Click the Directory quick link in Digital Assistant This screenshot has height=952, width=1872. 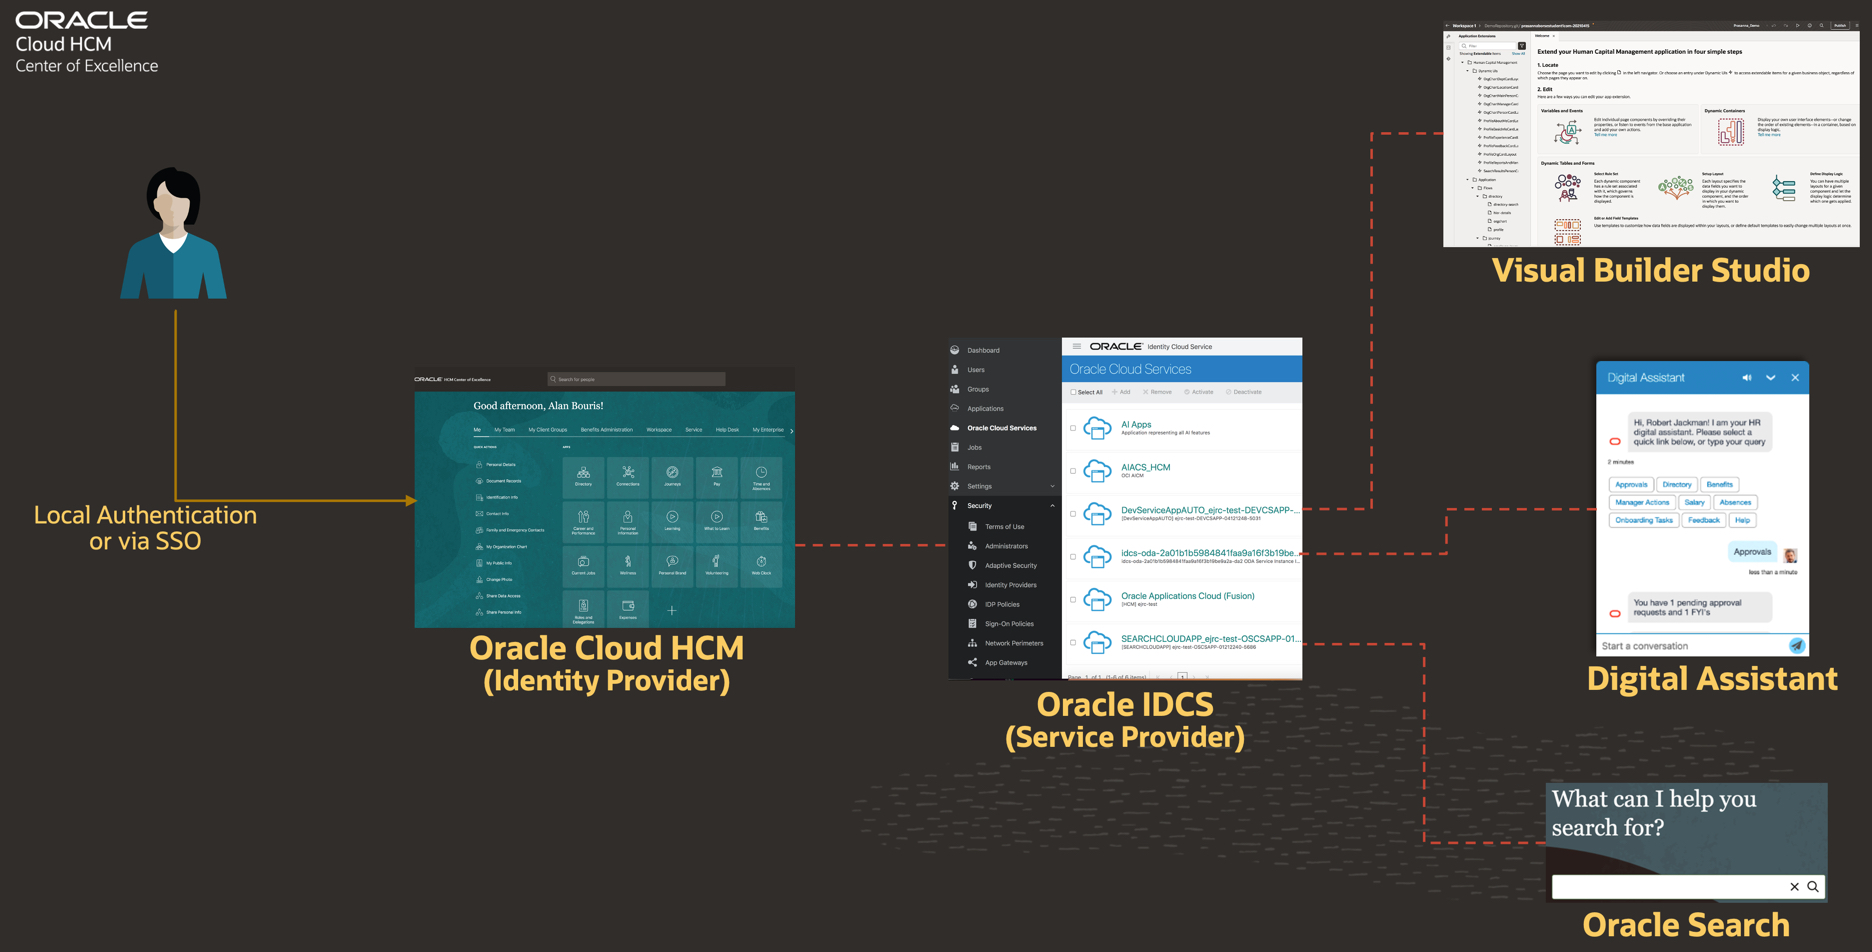[x=1677, y=485]
